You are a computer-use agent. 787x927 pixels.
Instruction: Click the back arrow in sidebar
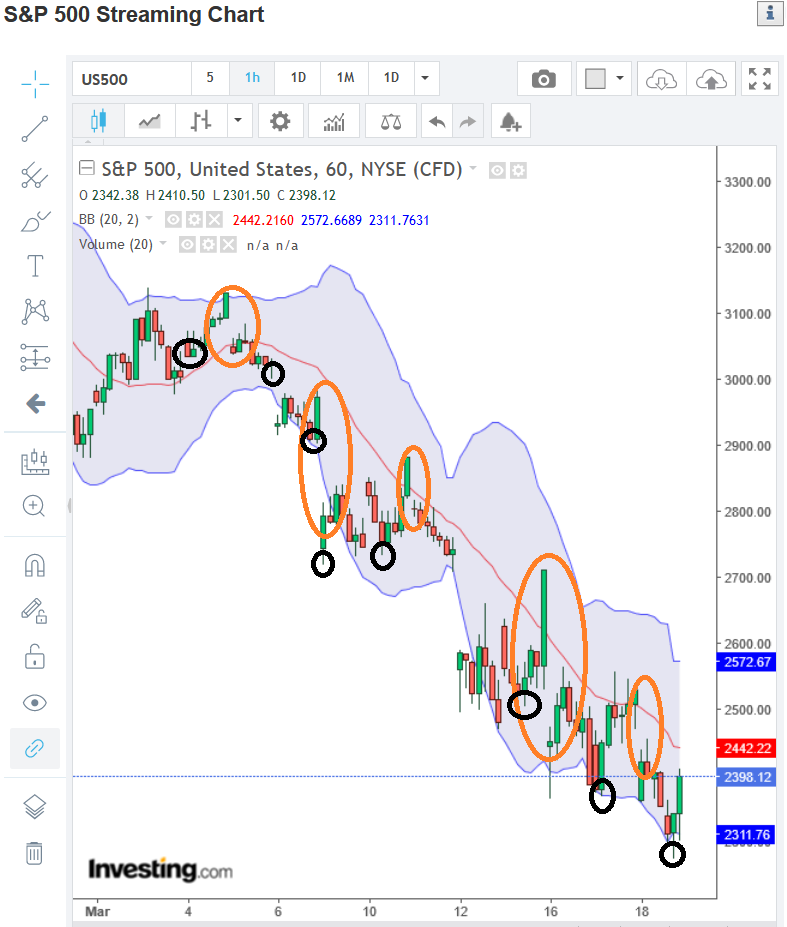(x=35, y=404)
